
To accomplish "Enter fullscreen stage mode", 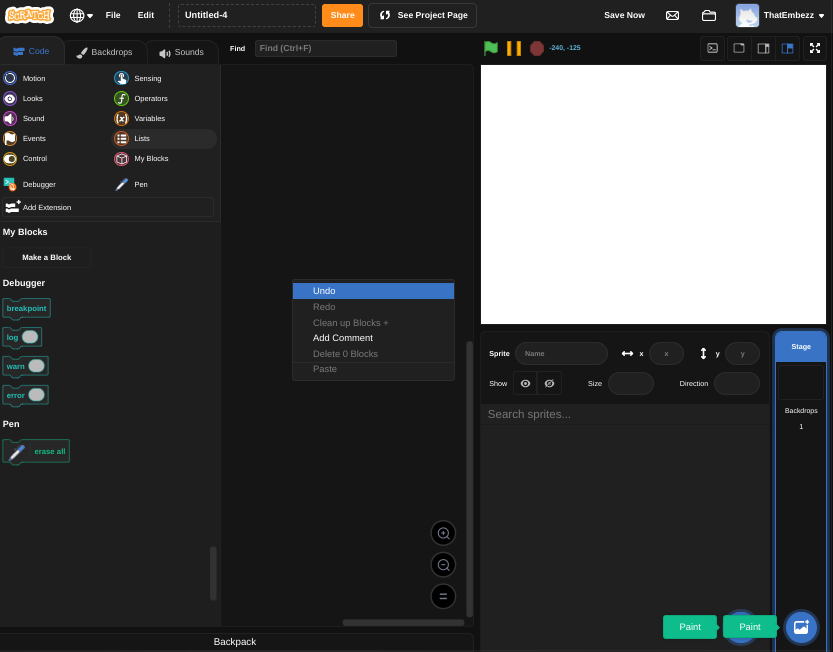I will [815, 47].
